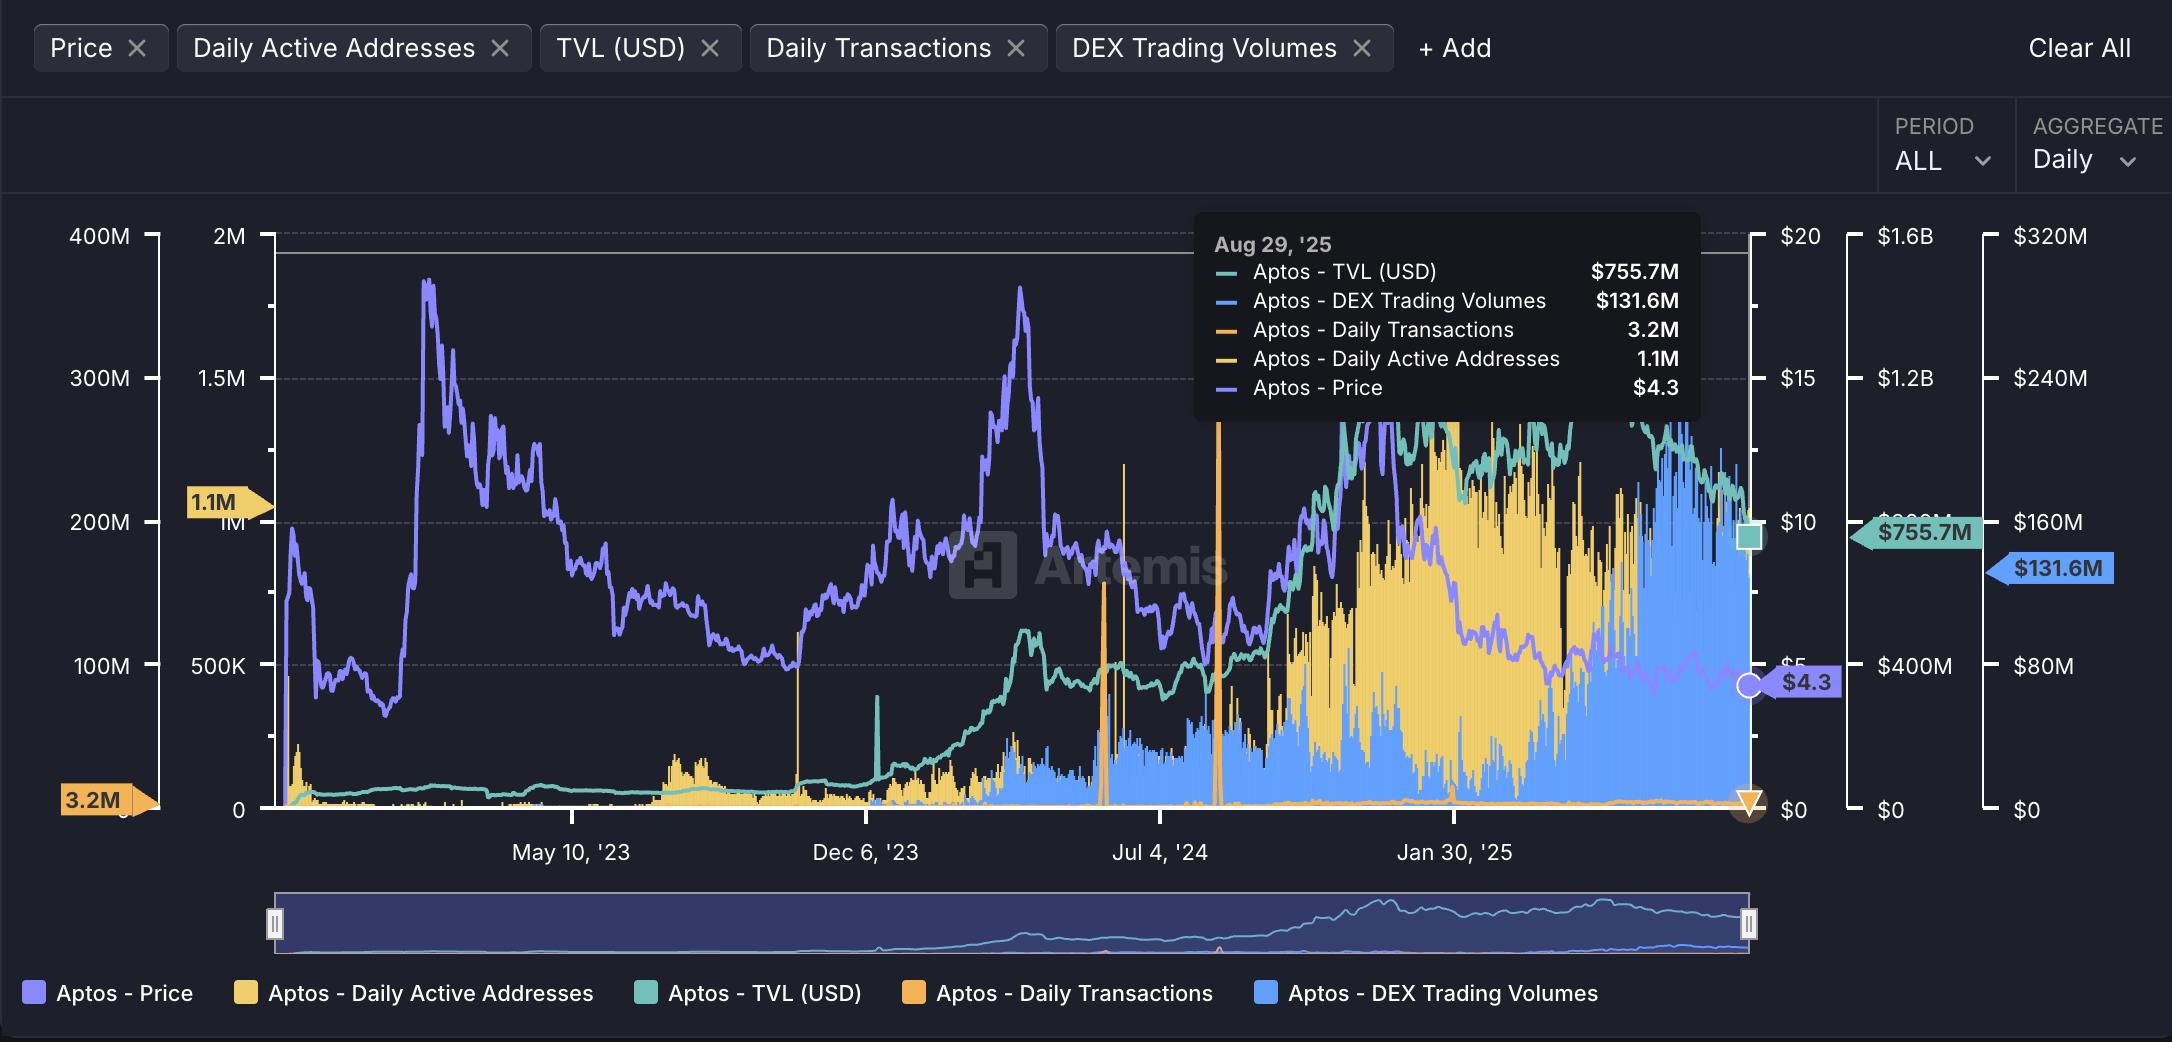Click the + Add metric button

(1455, 48)
